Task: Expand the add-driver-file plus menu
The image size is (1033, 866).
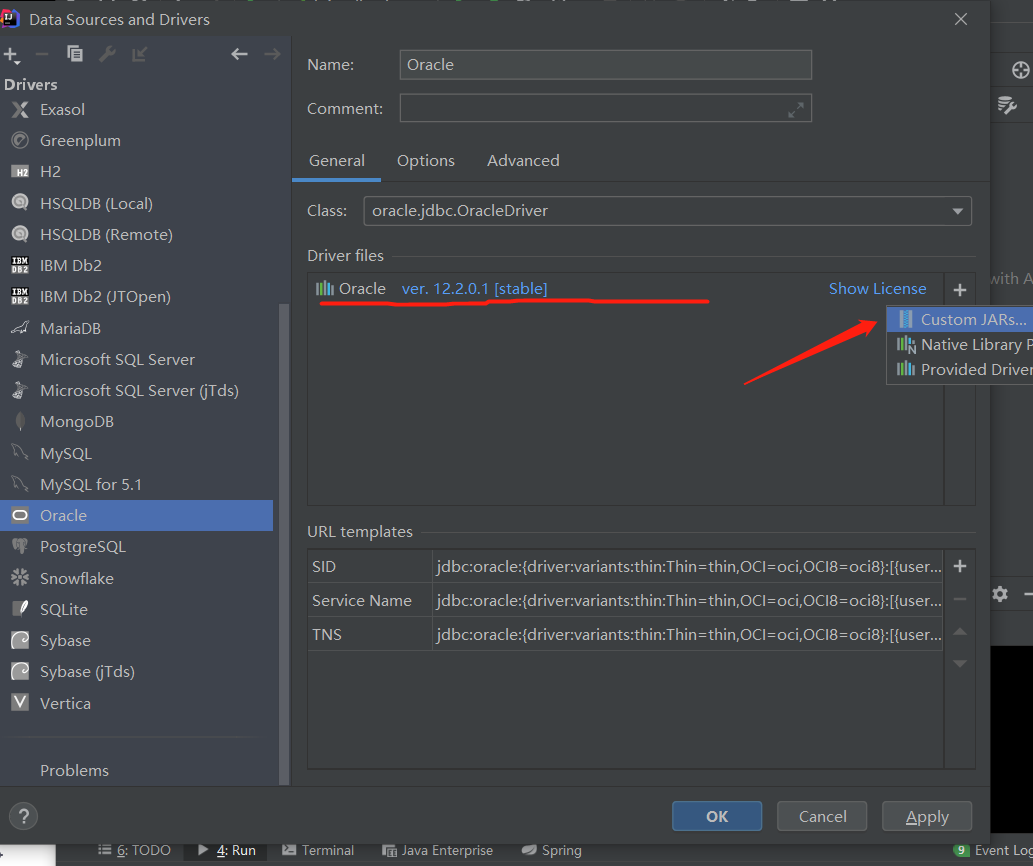Action: coord(959,289)
